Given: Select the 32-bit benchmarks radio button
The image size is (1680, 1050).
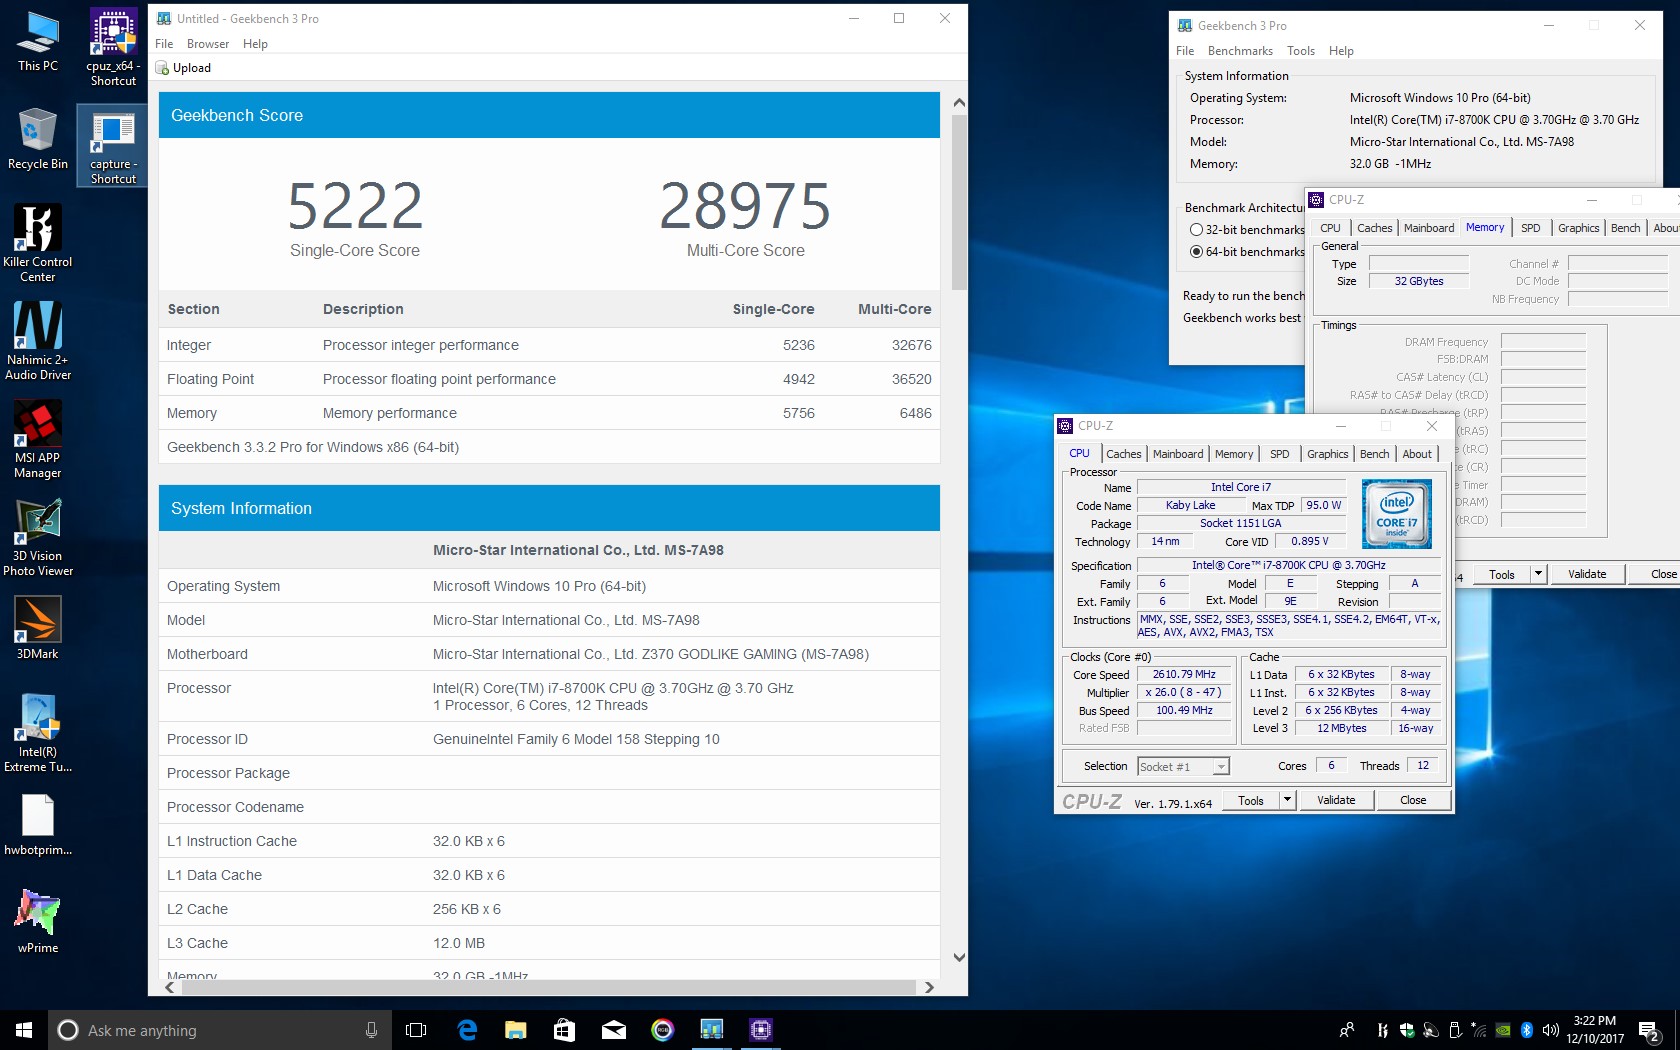Looking at the screenshot, I should click(1196, 230).
